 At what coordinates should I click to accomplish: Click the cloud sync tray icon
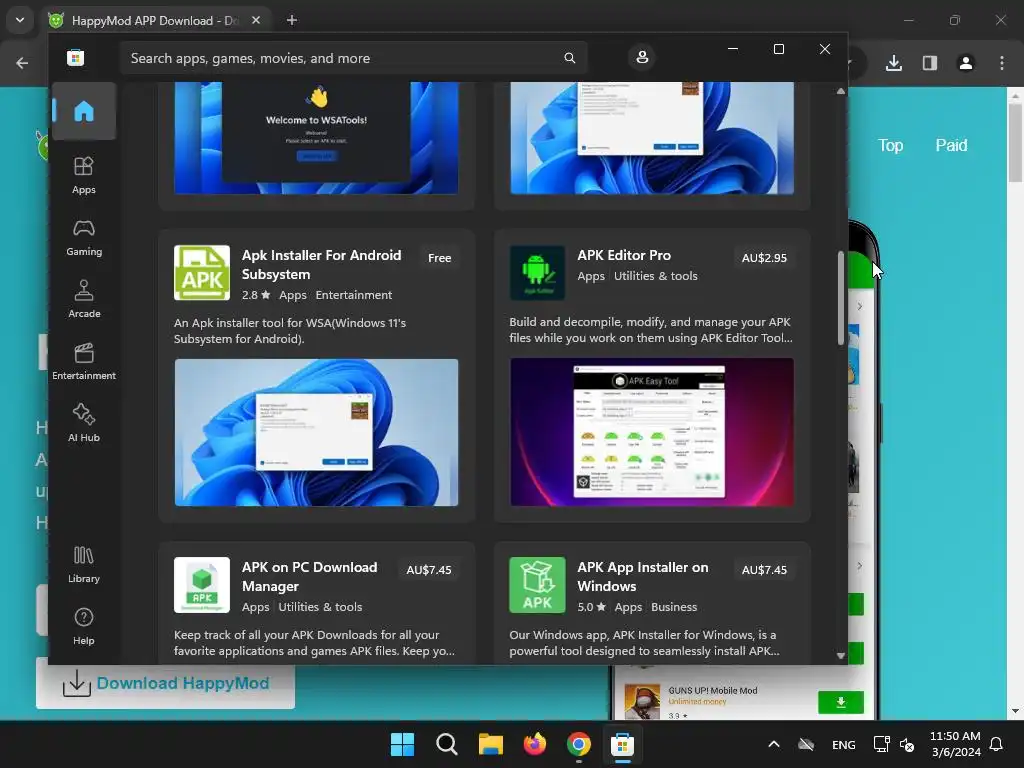(x=806, y=744)
